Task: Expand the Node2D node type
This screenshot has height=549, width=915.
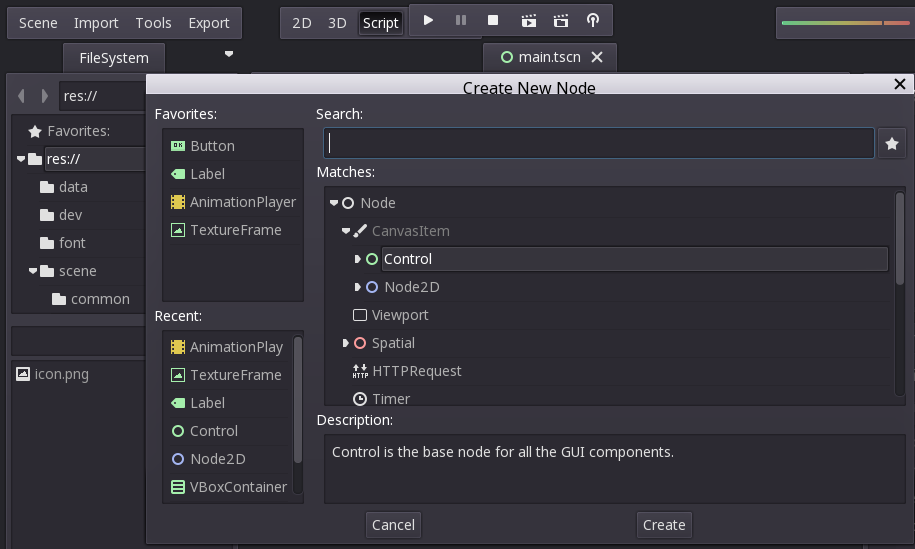Action: 357,287
